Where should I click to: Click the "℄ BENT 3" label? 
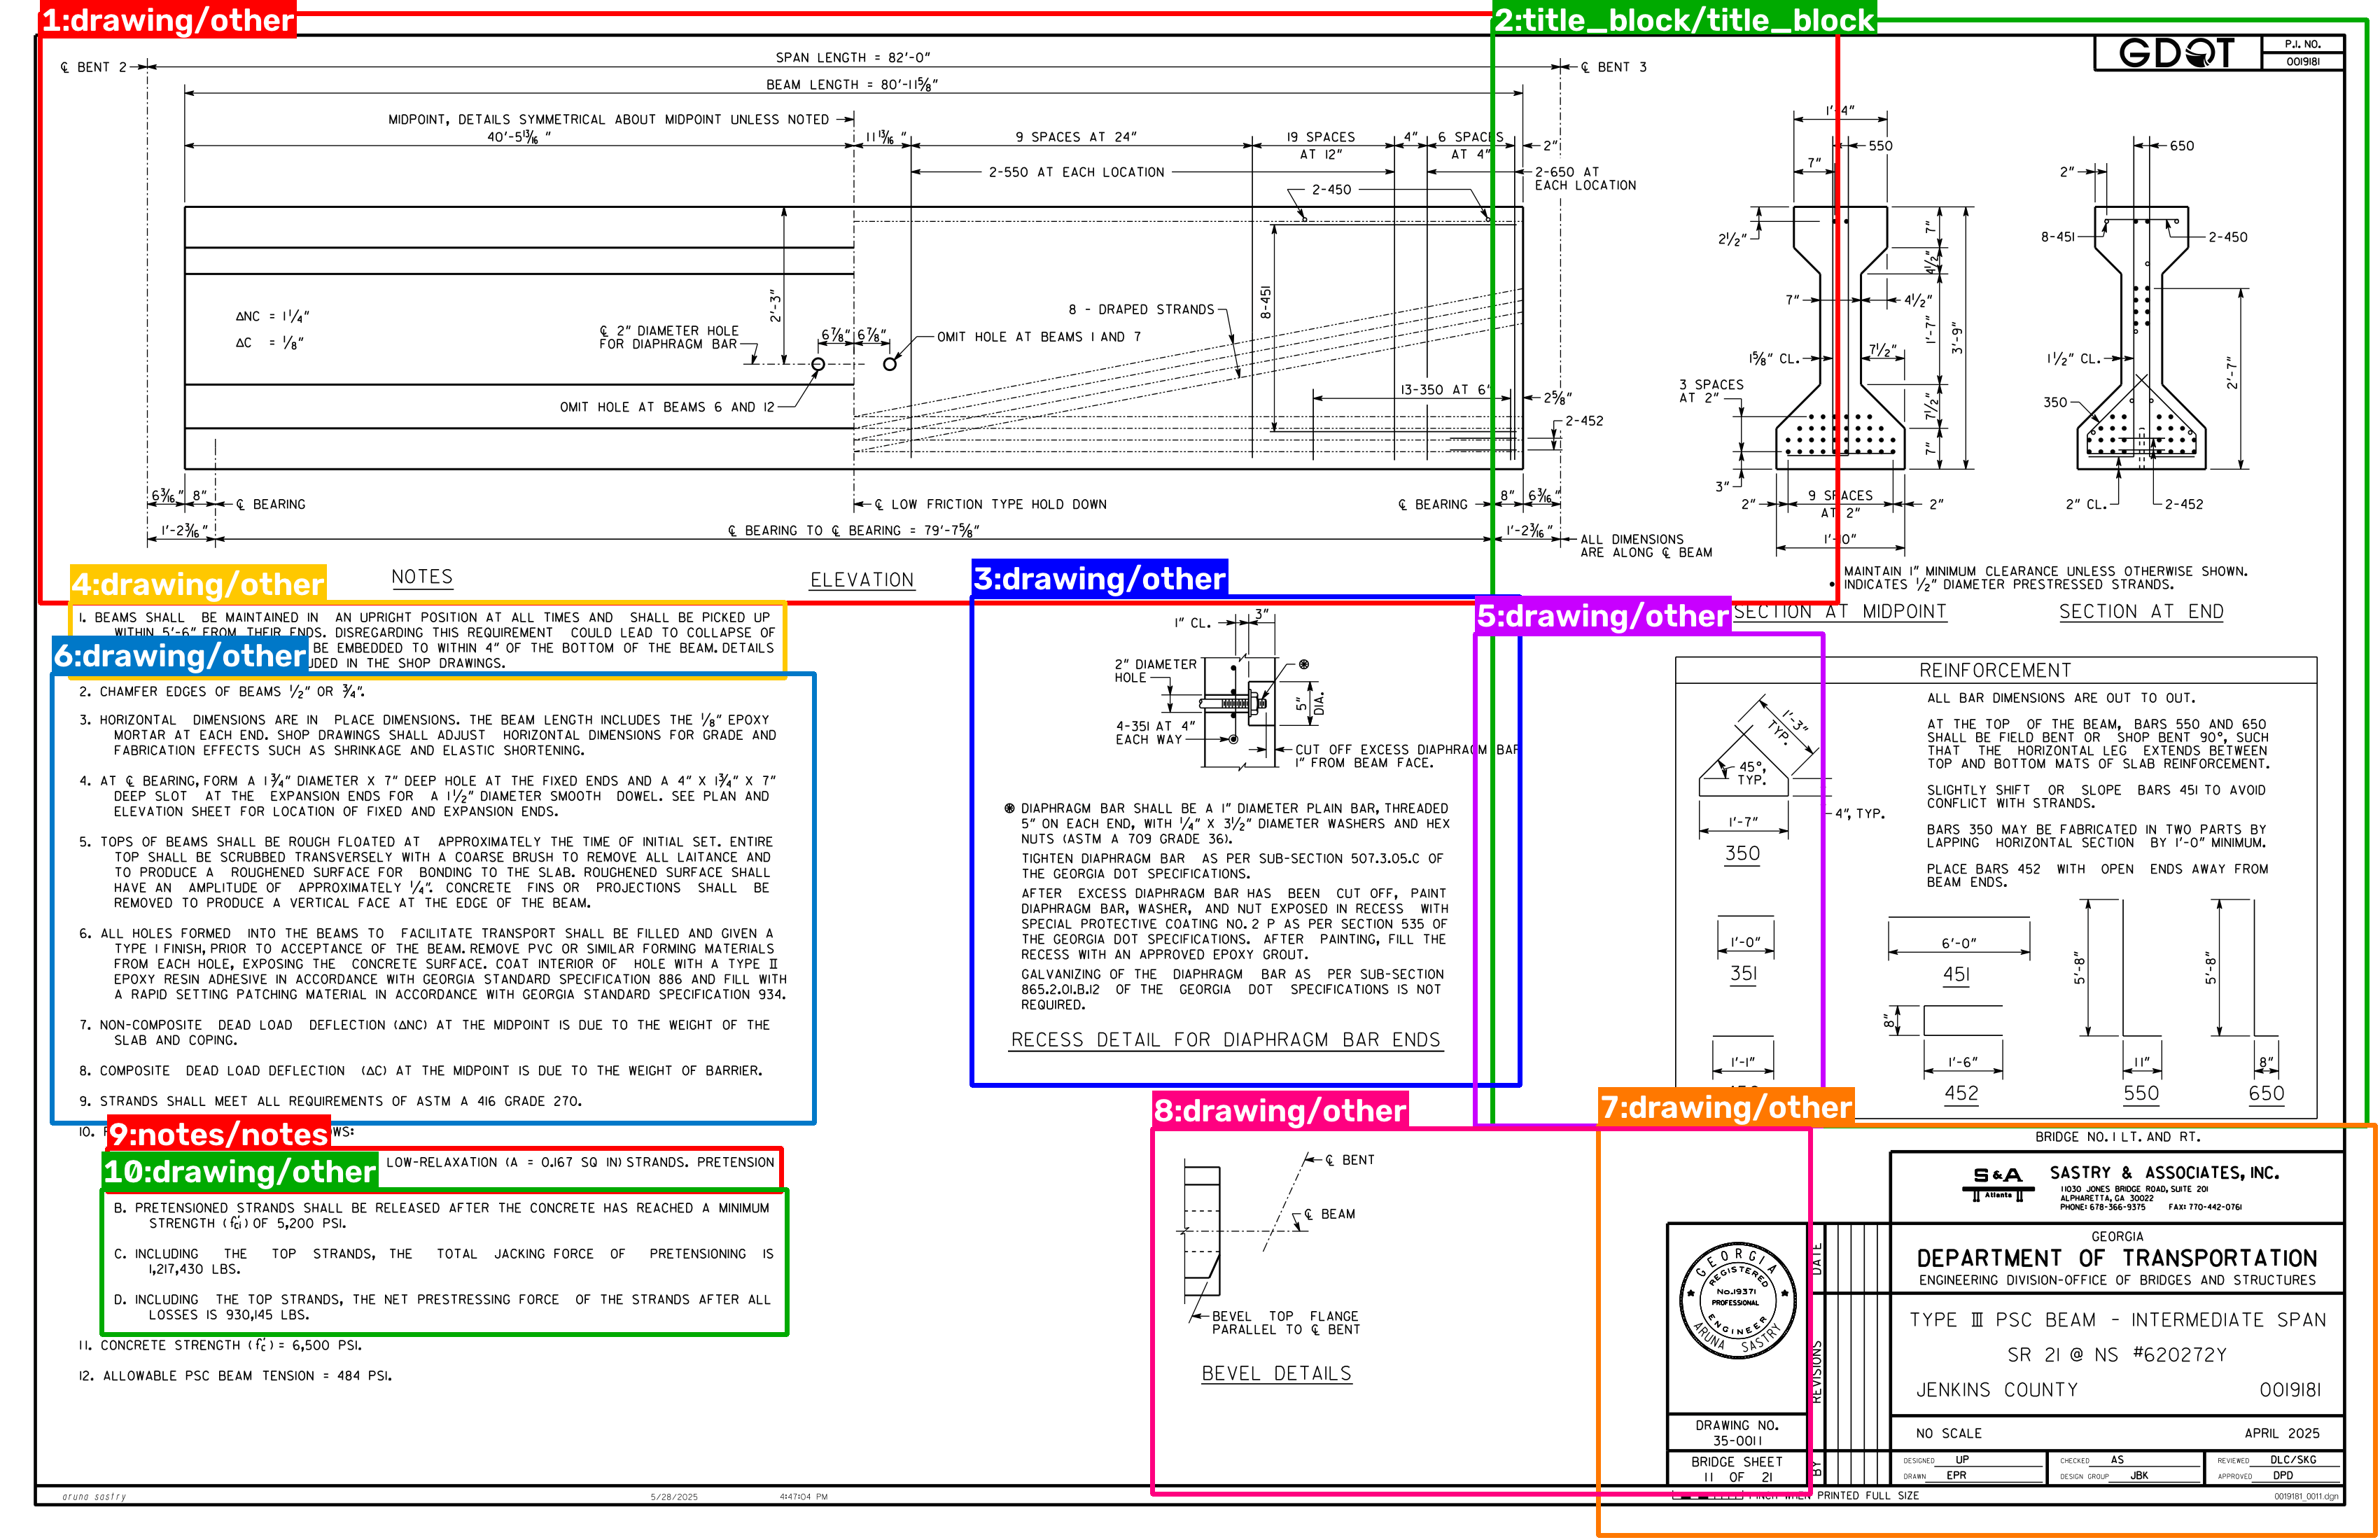tap(1613, 67)
